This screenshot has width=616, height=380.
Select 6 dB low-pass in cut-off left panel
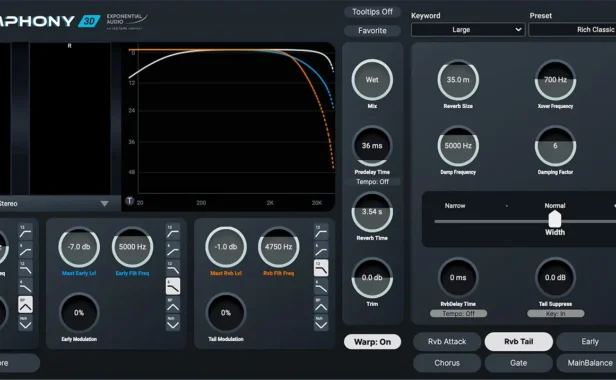(x=25, y=286)
